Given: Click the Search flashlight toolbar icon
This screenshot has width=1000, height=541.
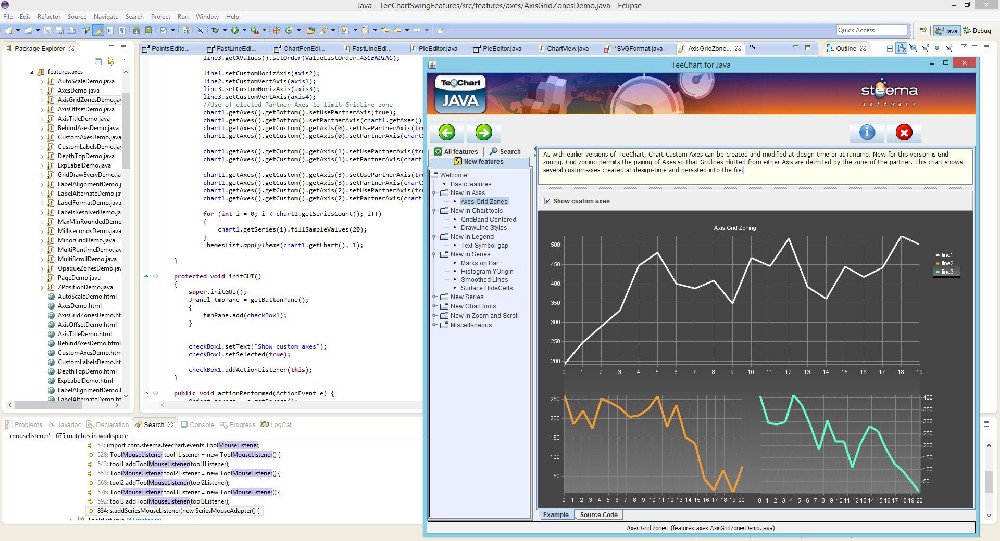Looking at the screenshot, I should click(323, 30).
